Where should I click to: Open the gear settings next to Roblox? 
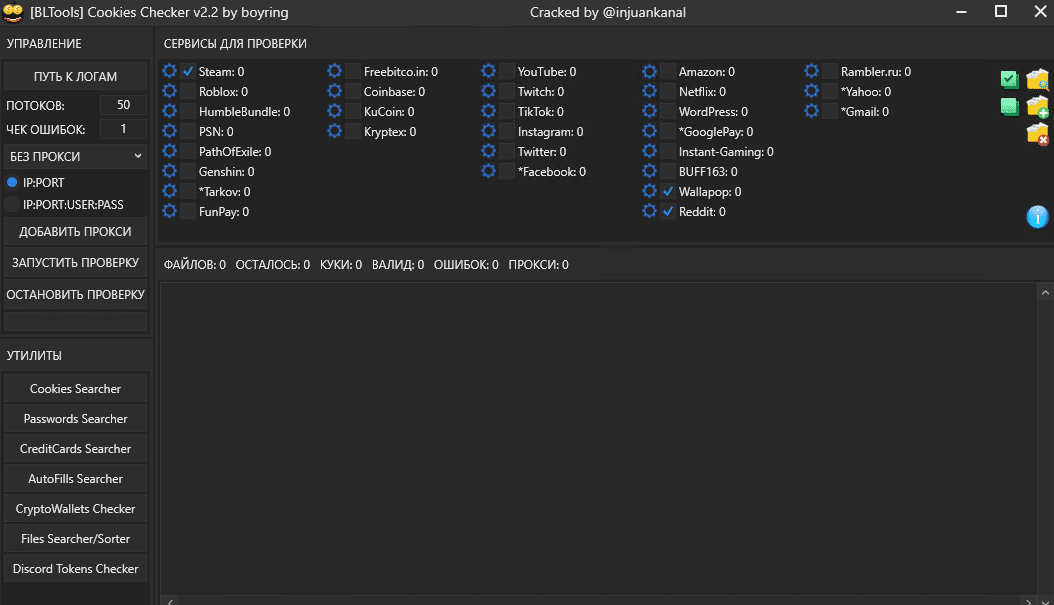(x=169, y=91)
